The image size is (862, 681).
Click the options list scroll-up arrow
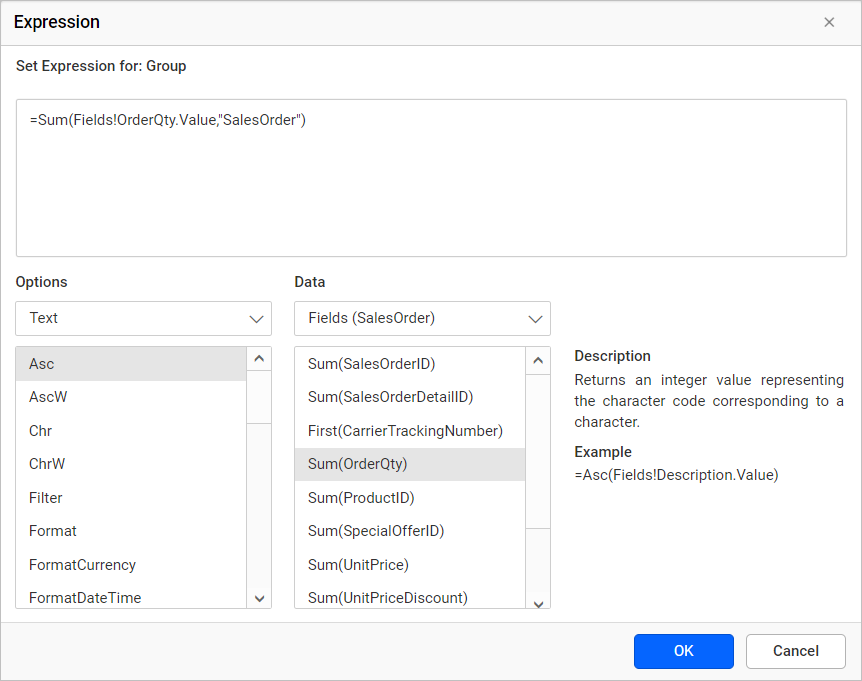point(259,359)
